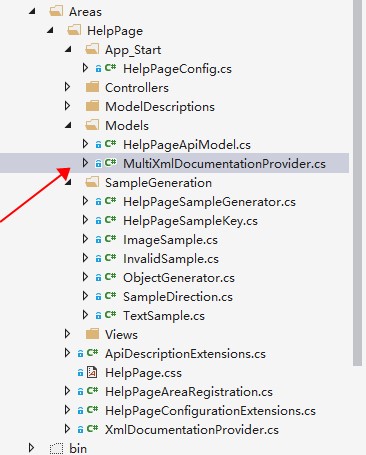This screenshot has width=366, height=455.
Task: Expand HelpPageApiModel.cs node arrow
Action: pos(85,144)
